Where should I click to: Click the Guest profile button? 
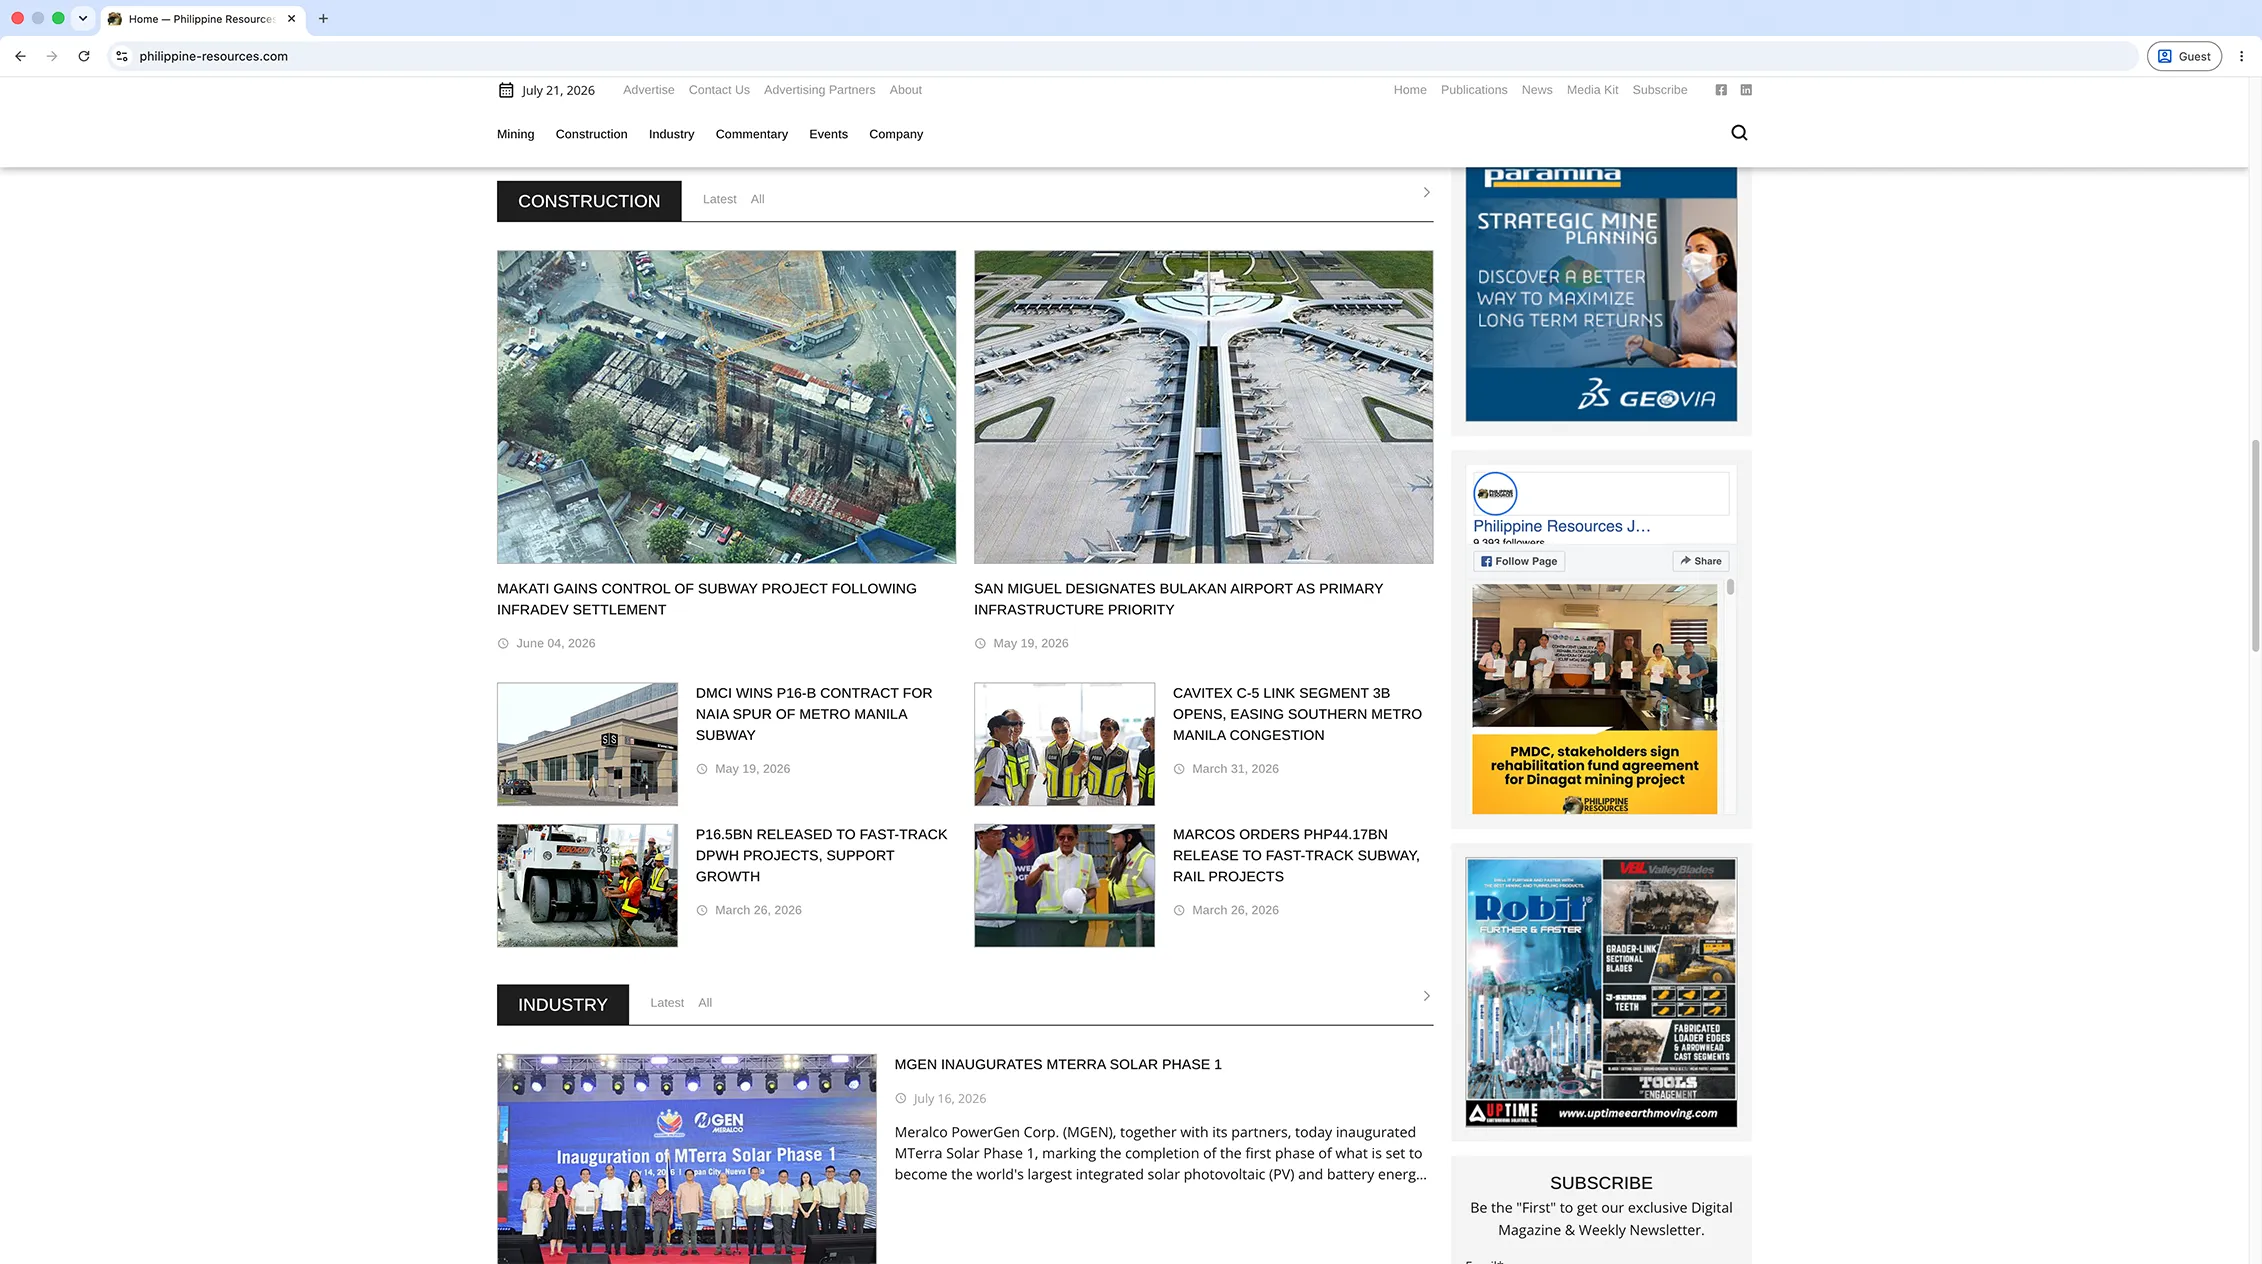[x=2184, y=56]
